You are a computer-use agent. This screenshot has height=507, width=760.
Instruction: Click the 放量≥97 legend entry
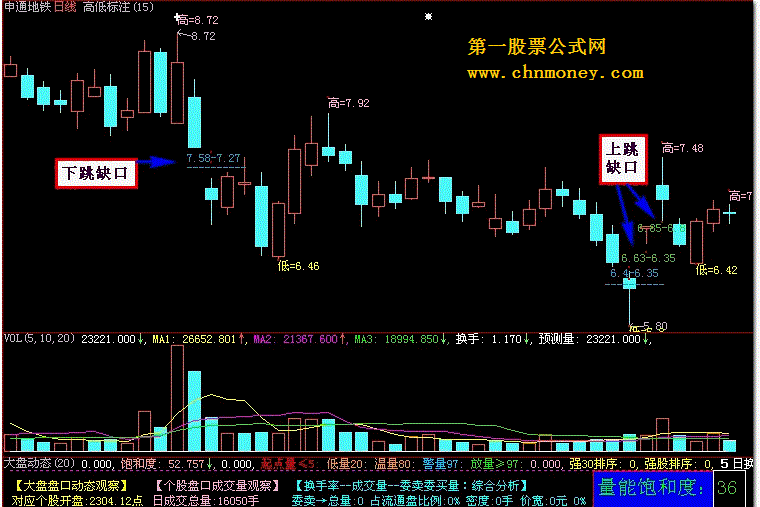coord(495,464)
